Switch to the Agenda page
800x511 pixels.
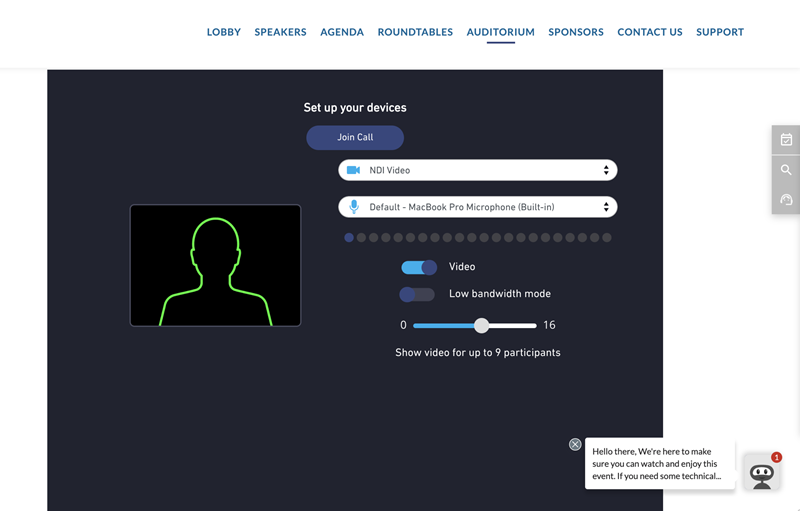coord(342,32)
